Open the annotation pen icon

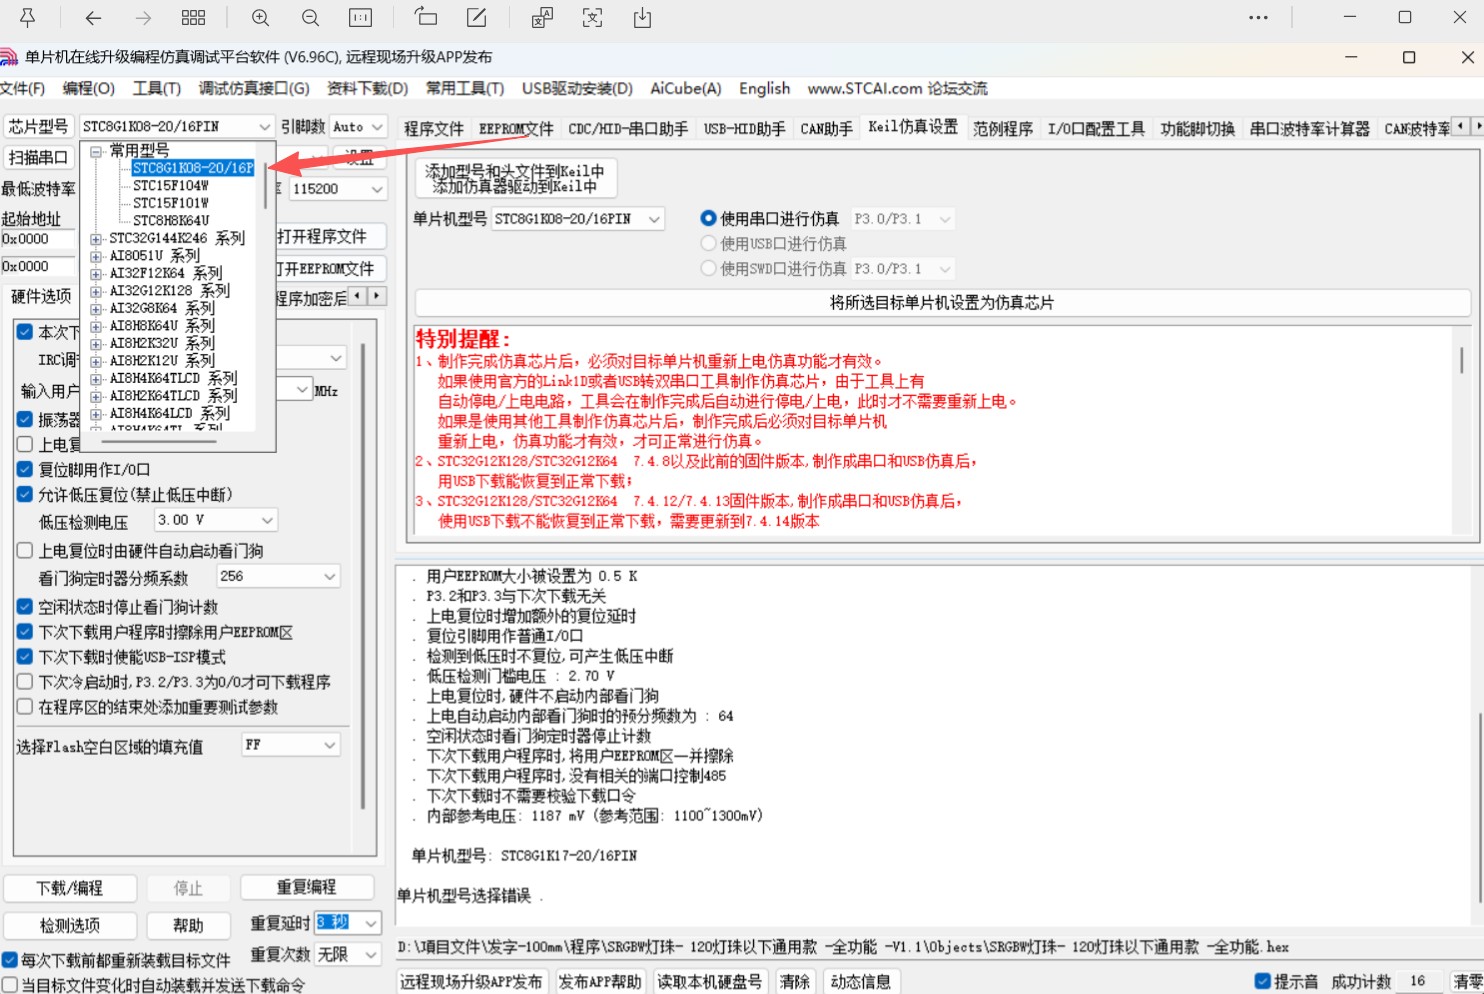(x=476, y=17)
